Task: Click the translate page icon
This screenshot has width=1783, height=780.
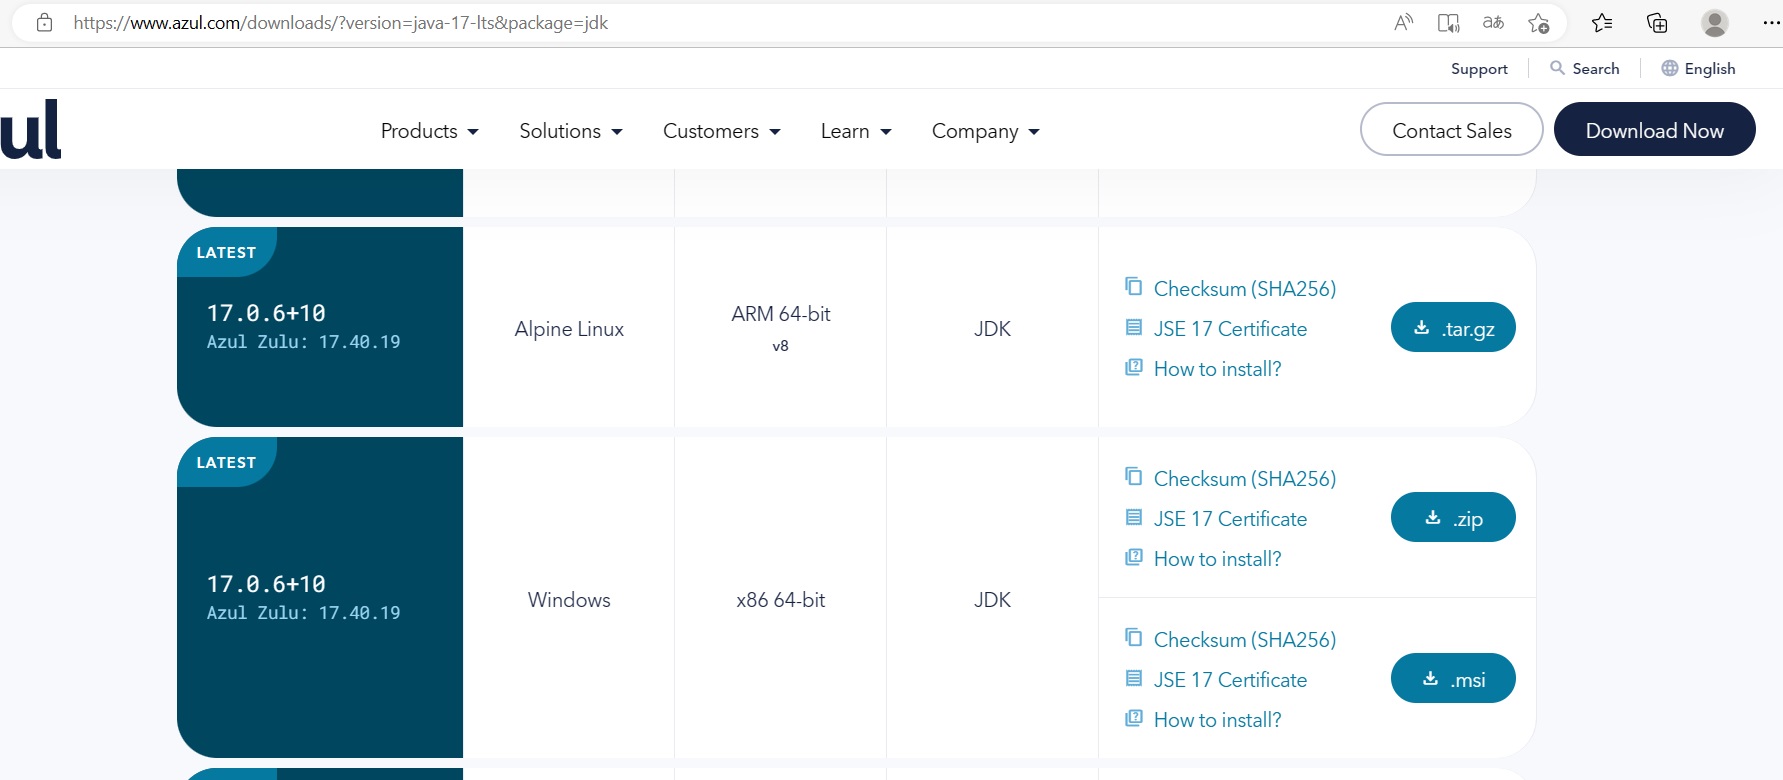Action: pyautogui.click(x=1493, y=22)
